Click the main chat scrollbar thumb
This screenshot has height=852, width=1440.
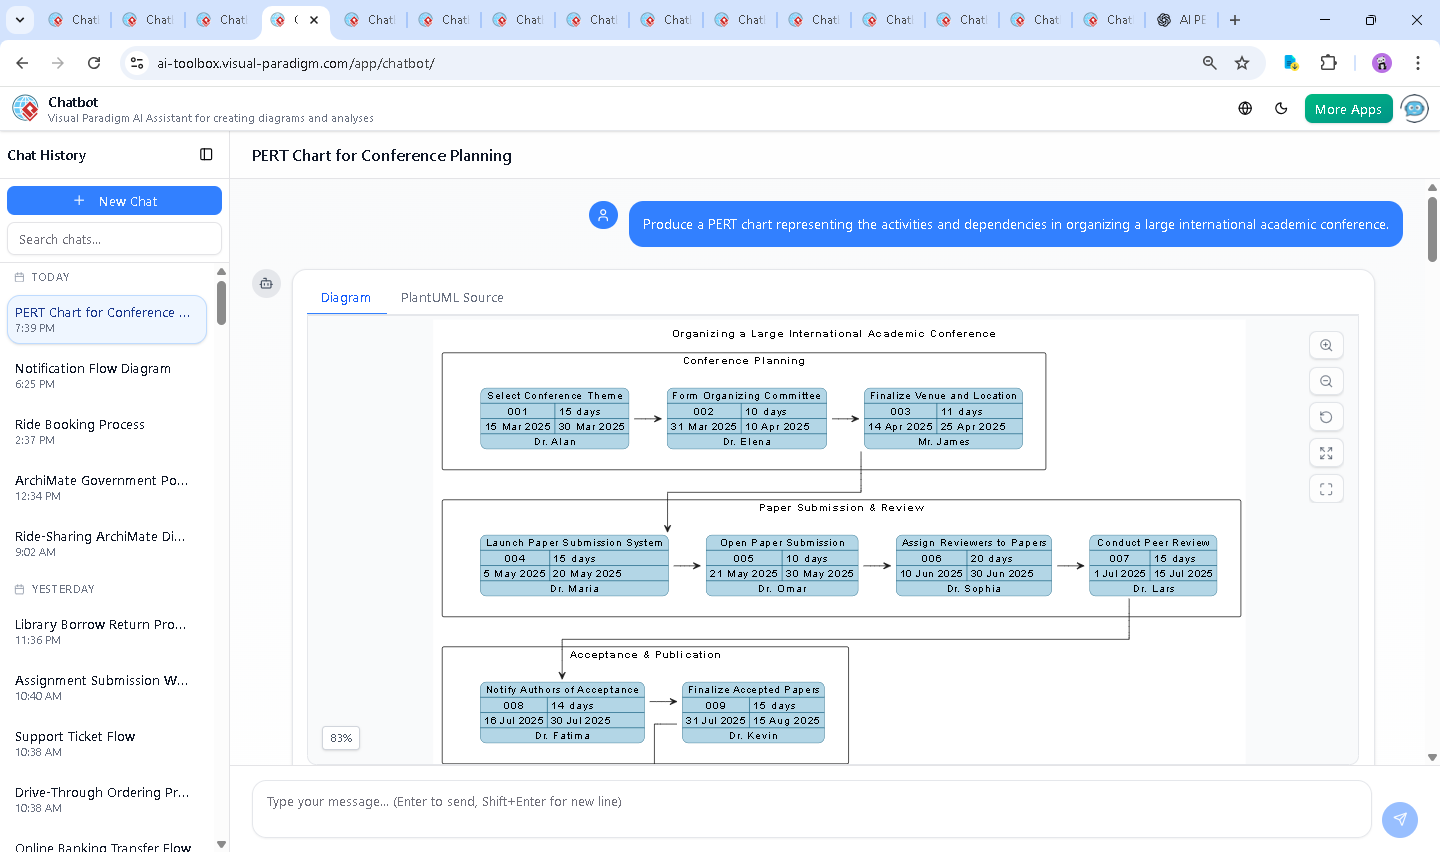click(x=1432, y=229)
